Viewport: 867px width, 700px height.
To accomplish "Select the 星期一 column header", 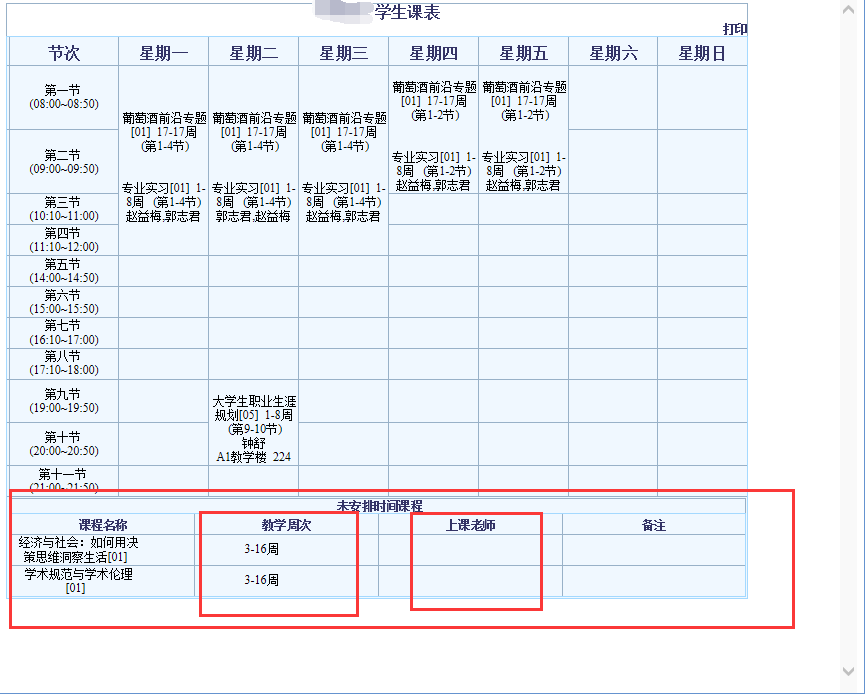I will (x=163, y=53).
